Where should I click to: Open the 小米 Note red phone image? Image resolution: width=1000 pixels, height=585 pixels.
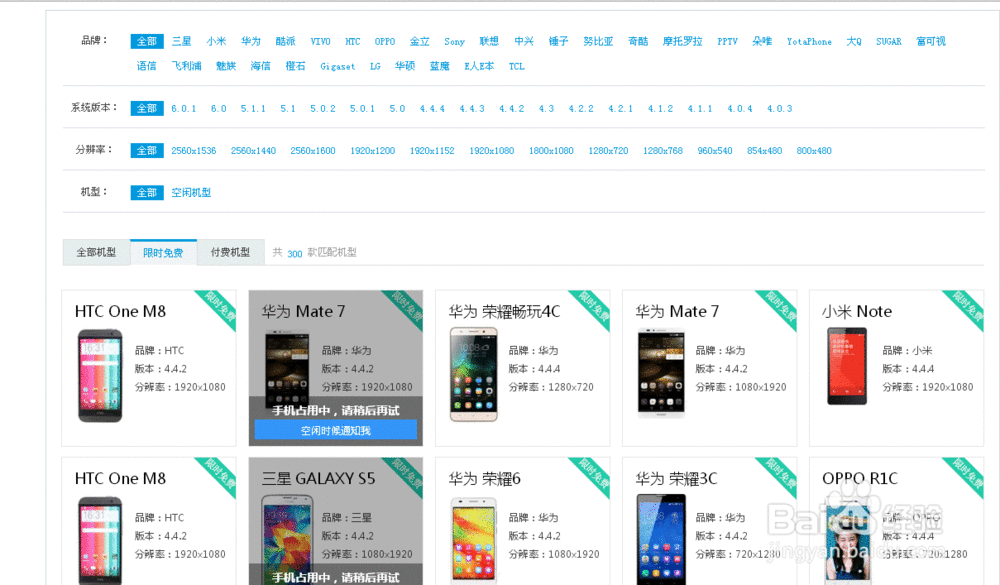pyautogui.click(x=847, y=366)
